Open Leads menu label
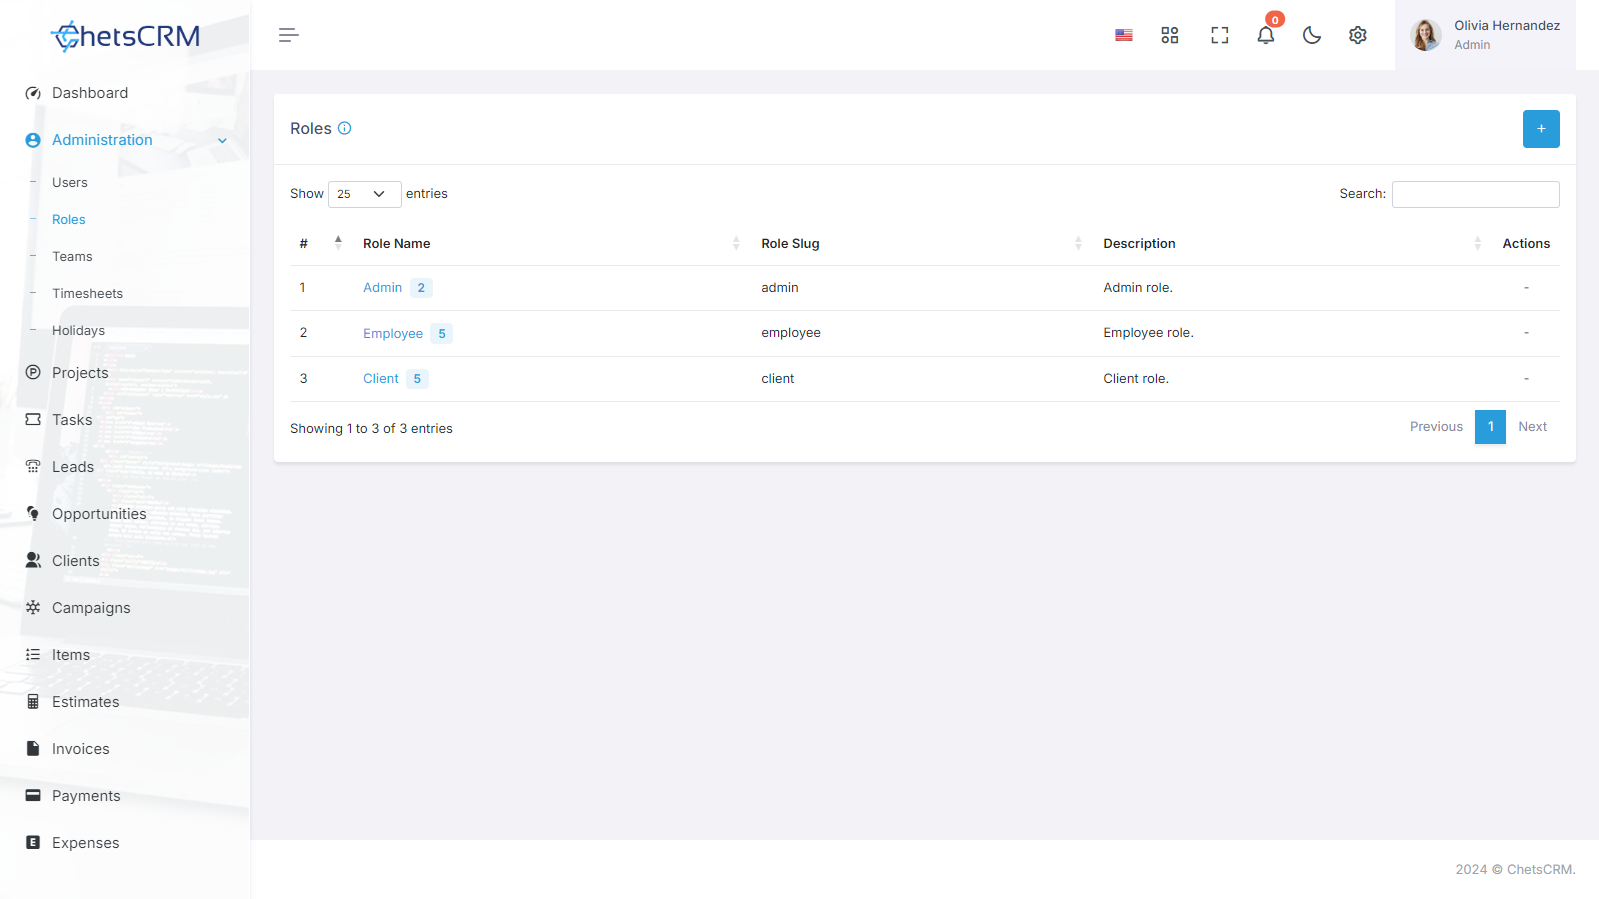This screenshot has height=899, width=1599. coord(73,467)
